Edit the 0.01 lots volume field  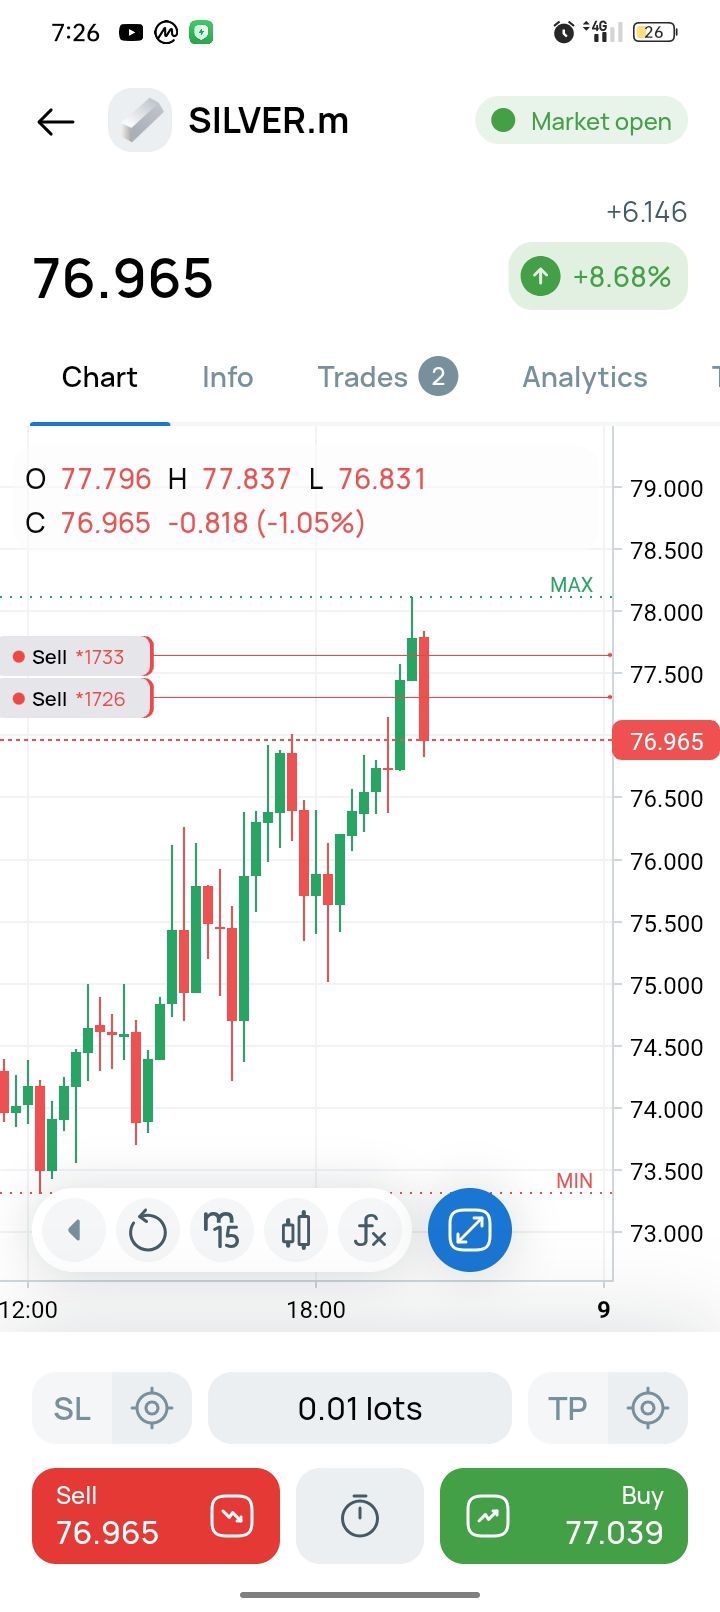(360, 1408)
